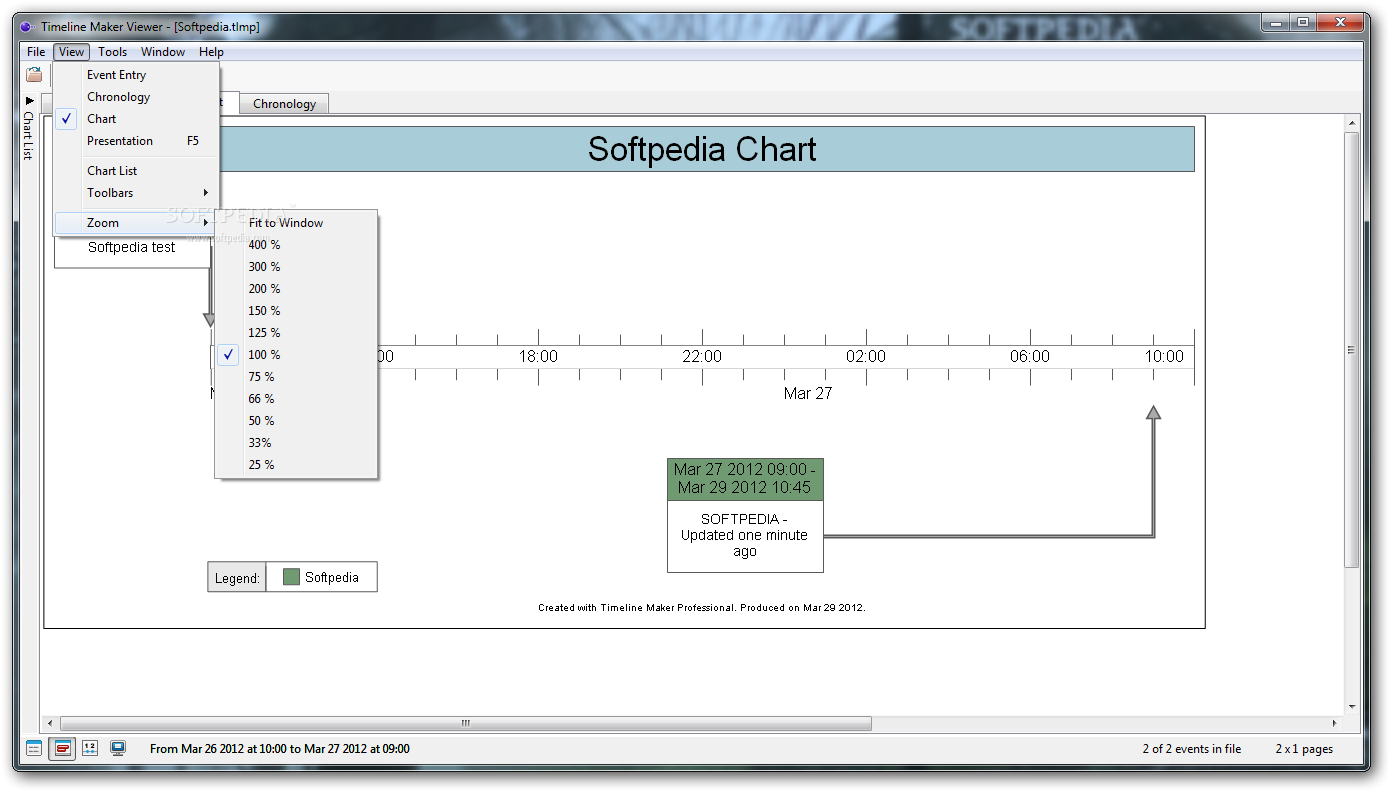Open the Help menu
Image resolution: width=1391 pixels, height=792 pixels.
(211, 52)
